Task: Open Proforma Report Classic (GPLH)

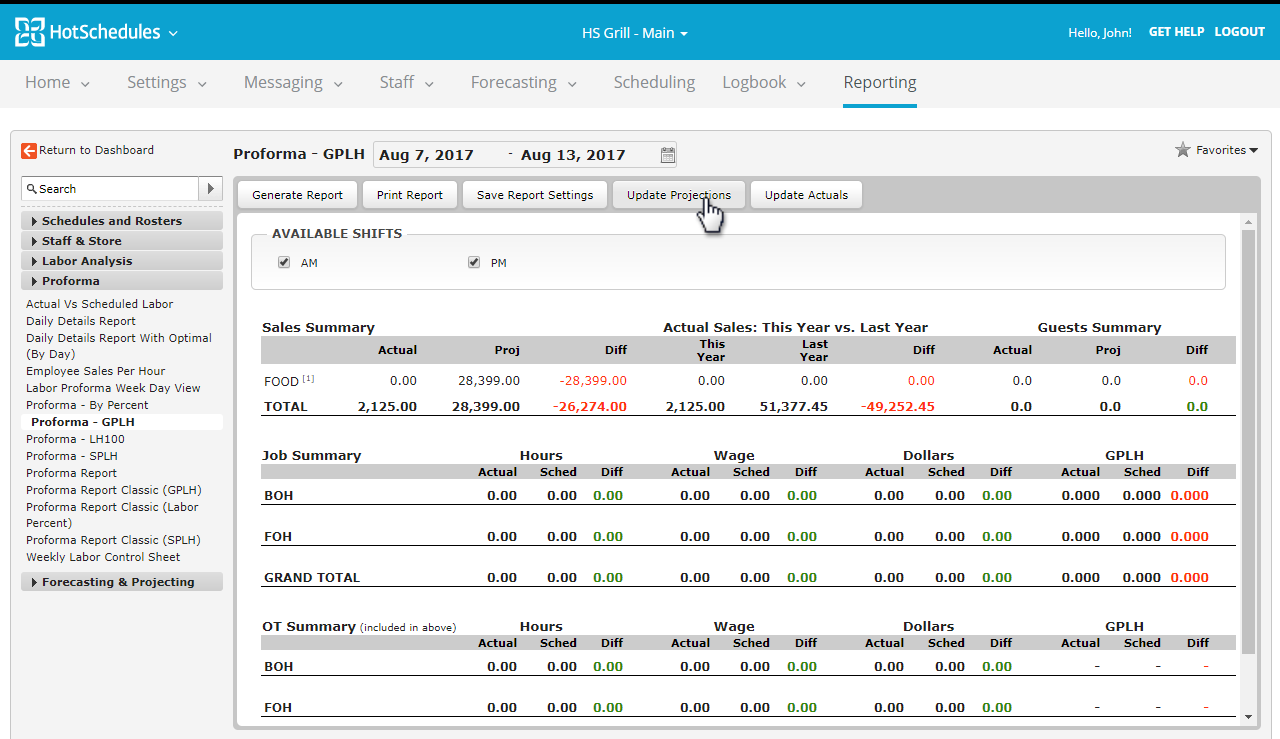Action: point(114,490)
